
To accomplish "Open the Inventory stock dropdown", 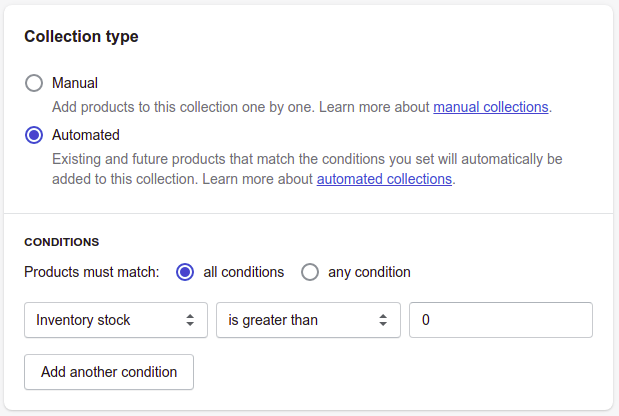I will [116, 320].
